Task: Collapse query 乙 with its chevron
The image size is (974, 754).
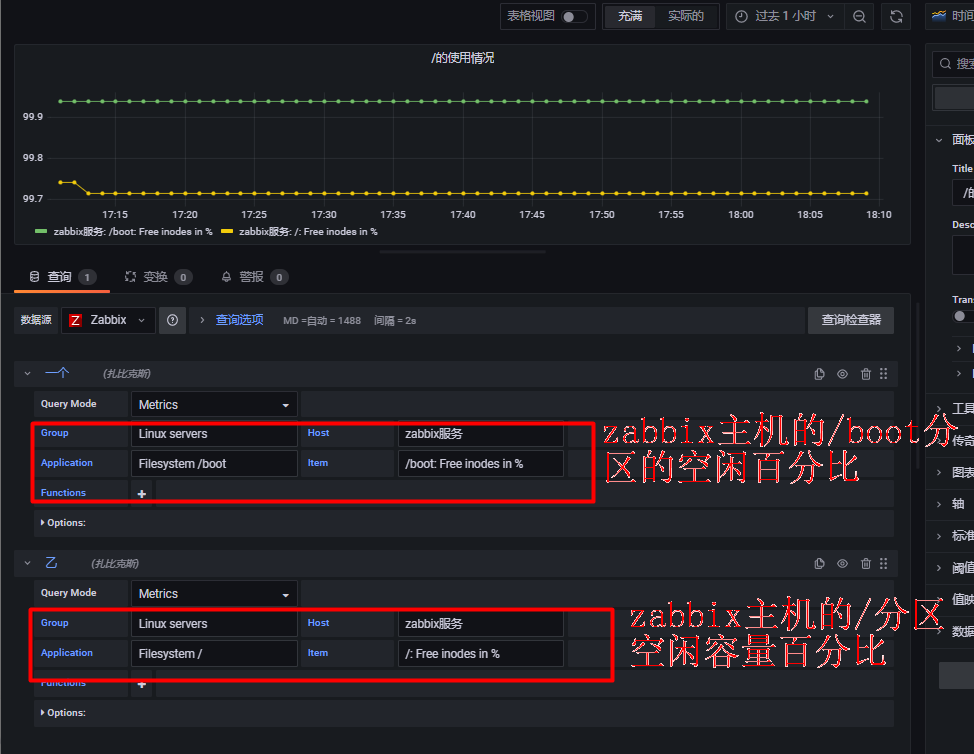Action: point(27,563)
